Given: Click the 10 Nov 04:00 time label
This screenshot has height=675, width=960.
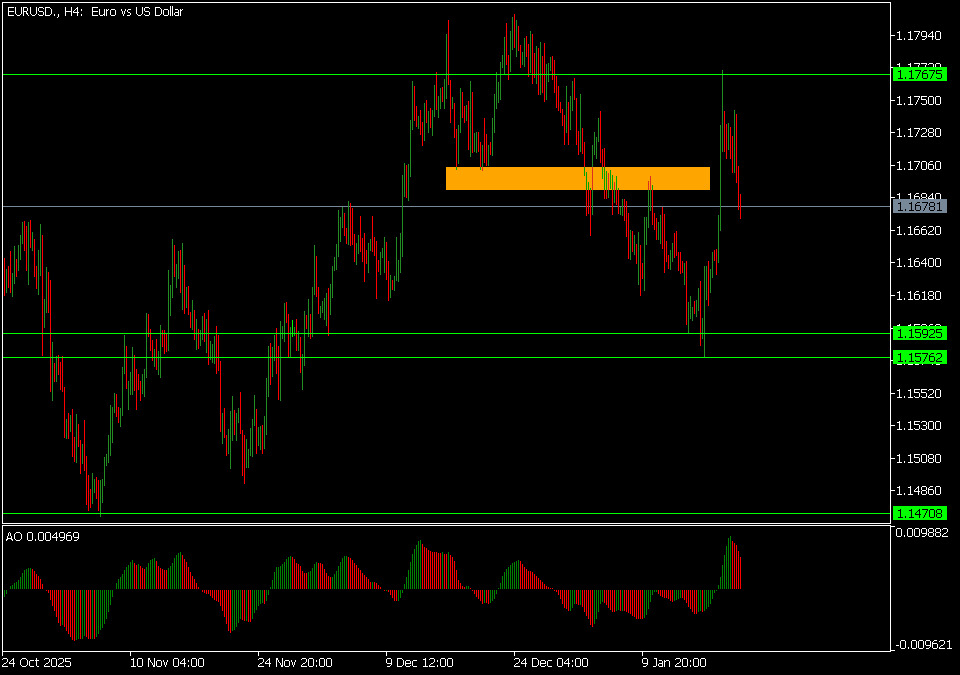Looking at the screenshot, I should tap(167, 662).
